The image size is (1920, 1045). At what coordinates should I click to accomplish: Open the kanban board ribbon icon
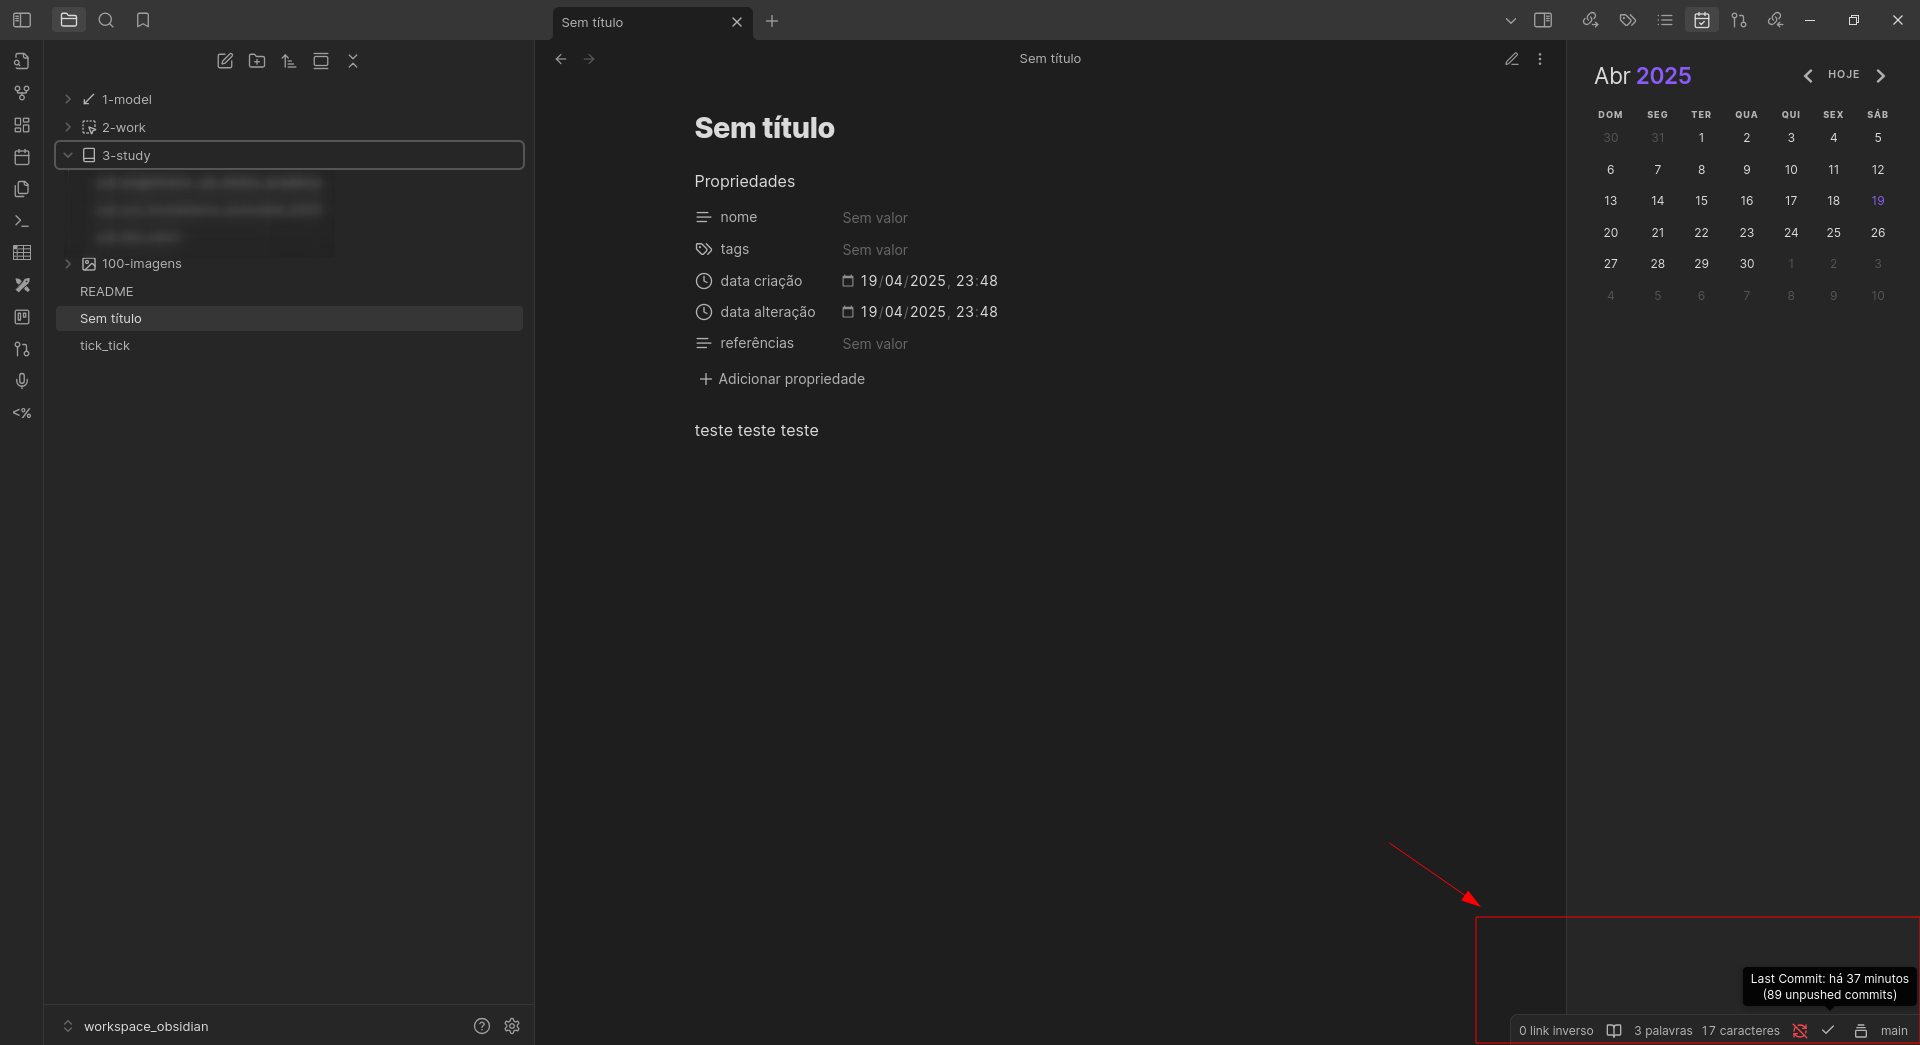pos(22,317)
